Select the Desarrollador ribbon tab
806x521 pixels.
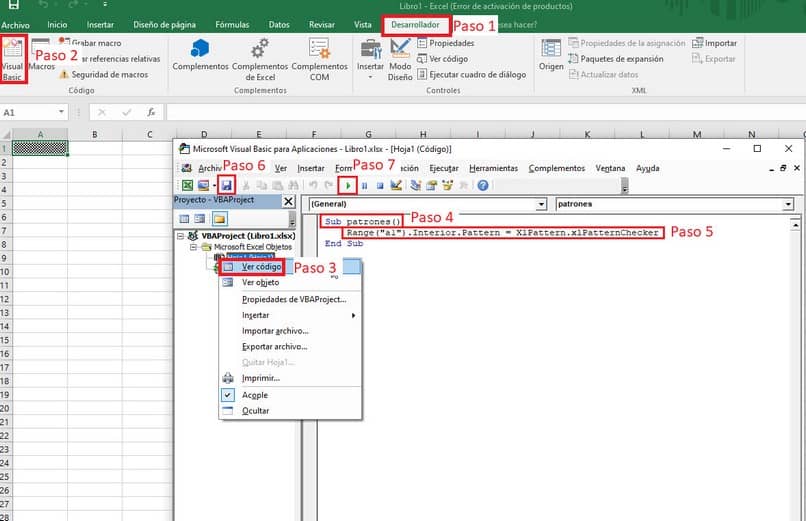pos(415,25)
